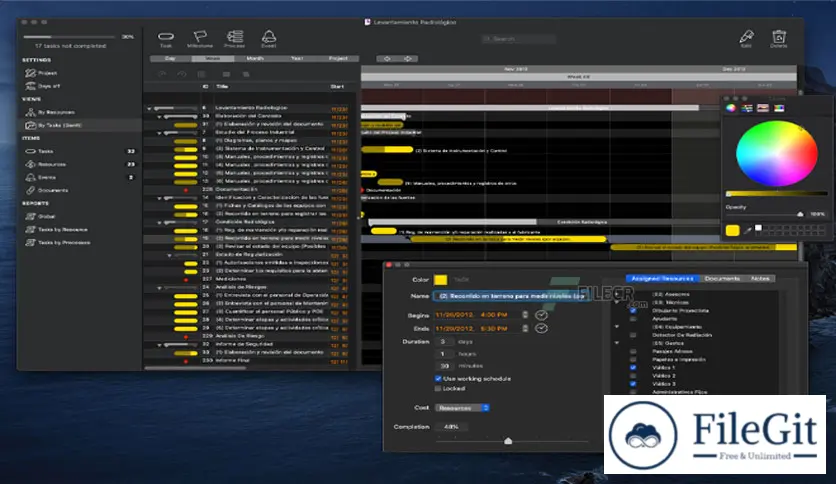Pick the eyedropper tool in Colors panel
This screenshot has height=484, width=836.
(747, 230)
